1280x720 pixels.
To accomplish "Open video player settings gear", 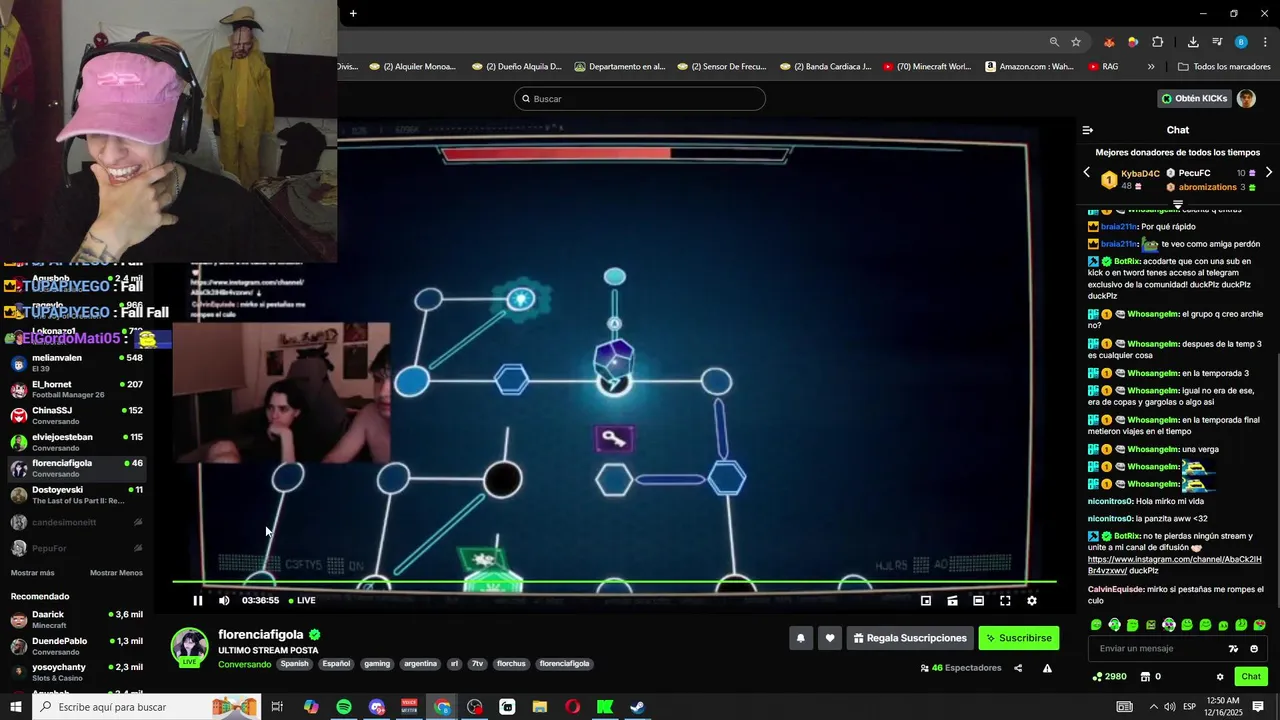I will (x=1032, y=600).
